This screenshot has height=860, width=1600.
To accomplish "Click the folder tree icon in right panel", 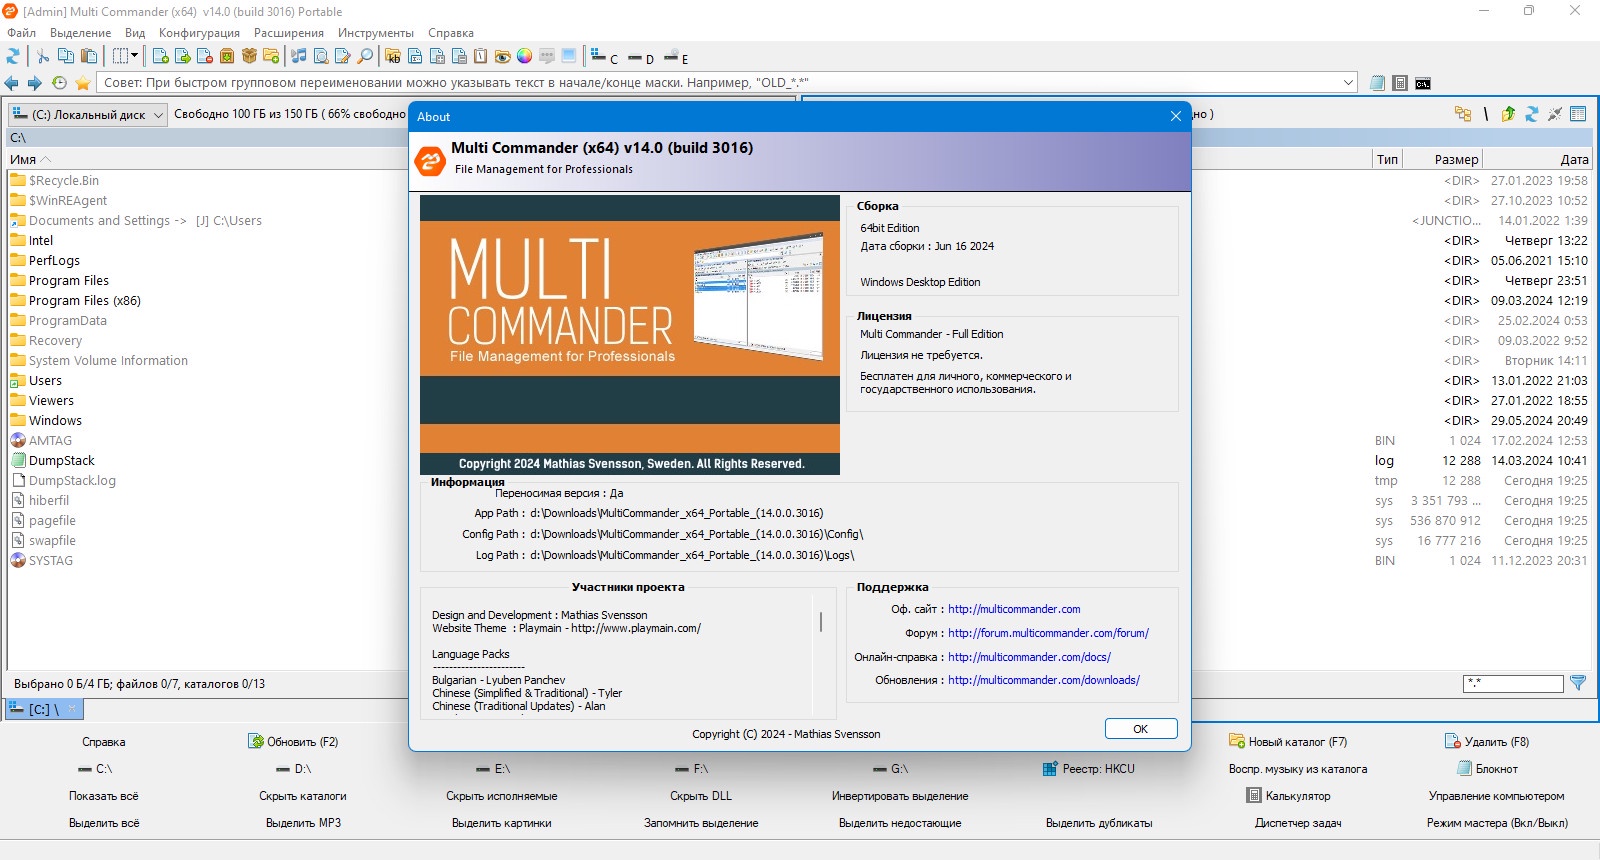I will tap(1463, 114).
